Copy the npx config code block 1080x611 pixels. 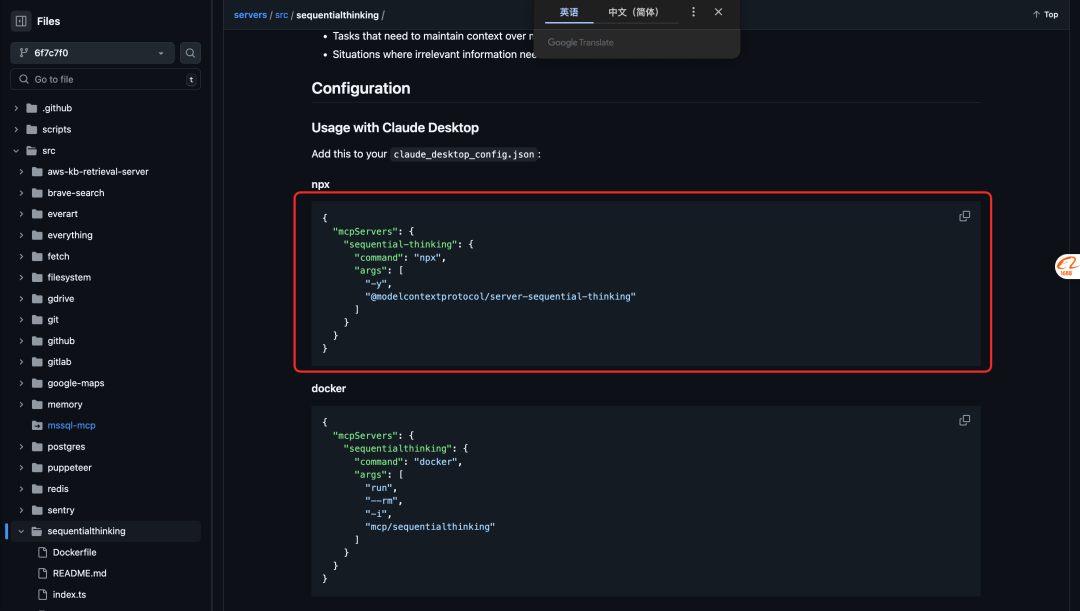coord(964,216)
